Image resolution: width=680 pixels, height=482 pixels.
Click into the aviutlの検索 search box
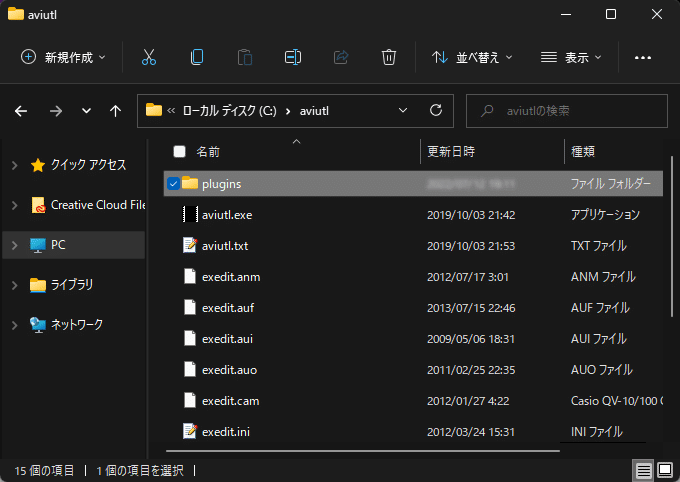tap(566, 111)
